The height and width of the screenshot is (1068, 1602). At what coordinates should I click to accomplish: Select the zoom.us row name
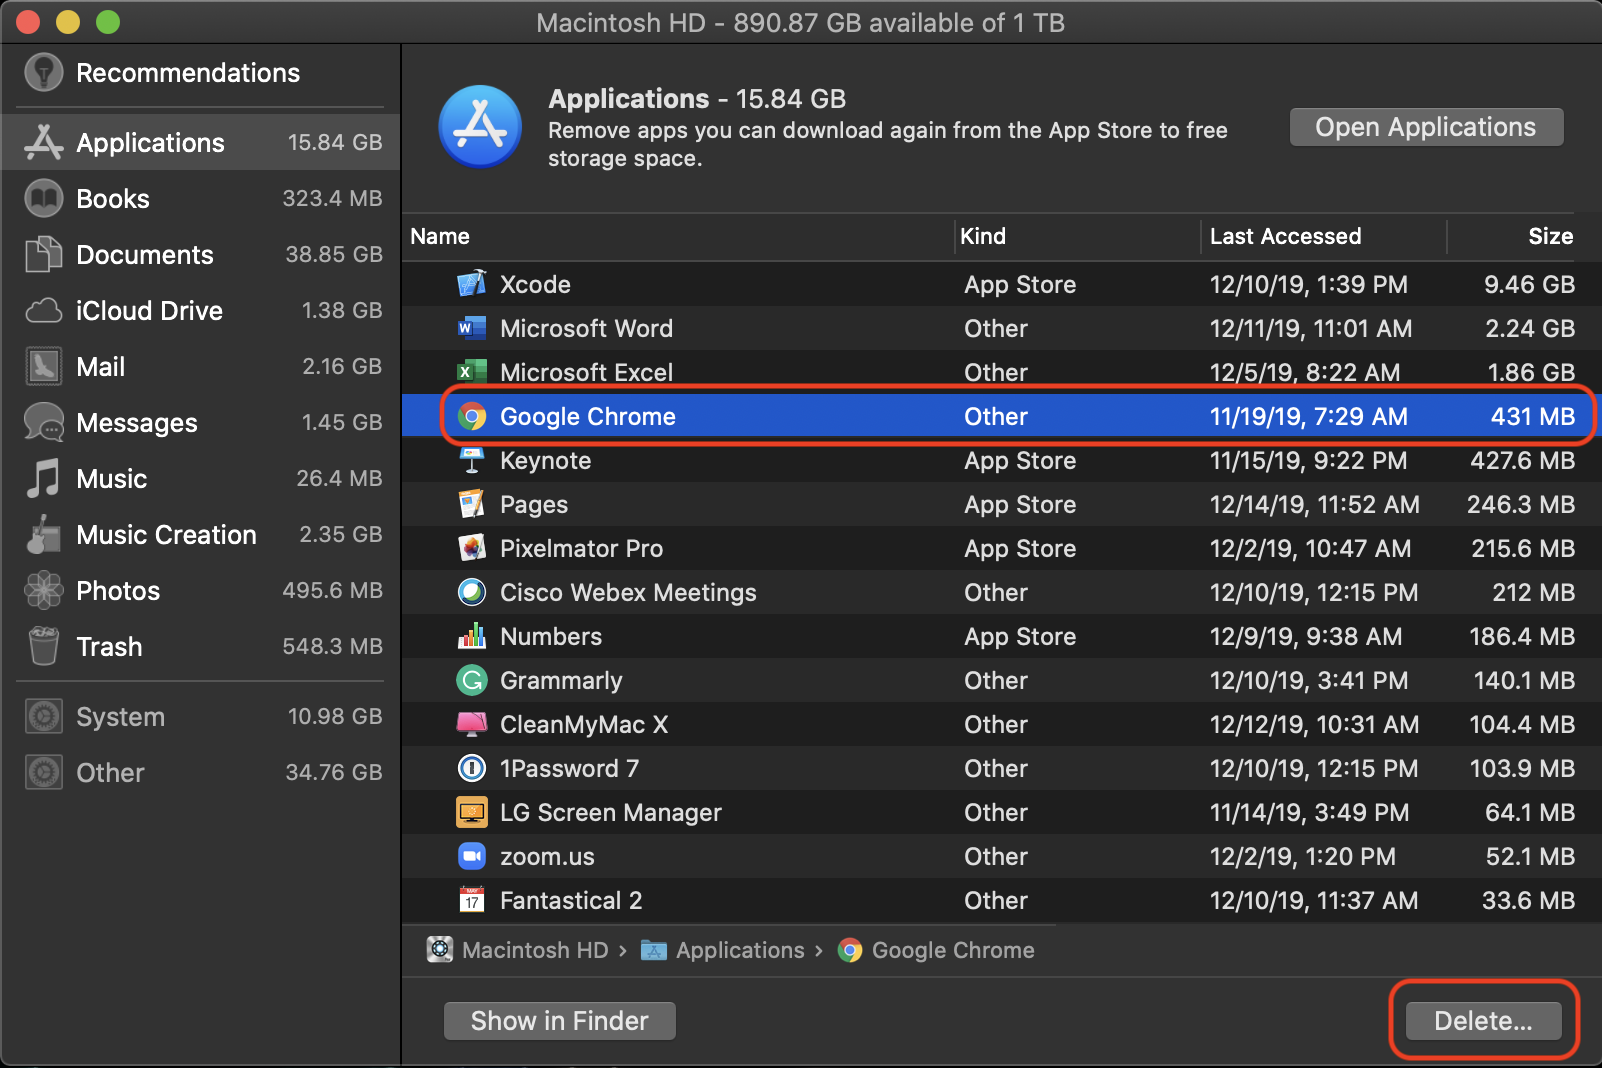point(547,856)
